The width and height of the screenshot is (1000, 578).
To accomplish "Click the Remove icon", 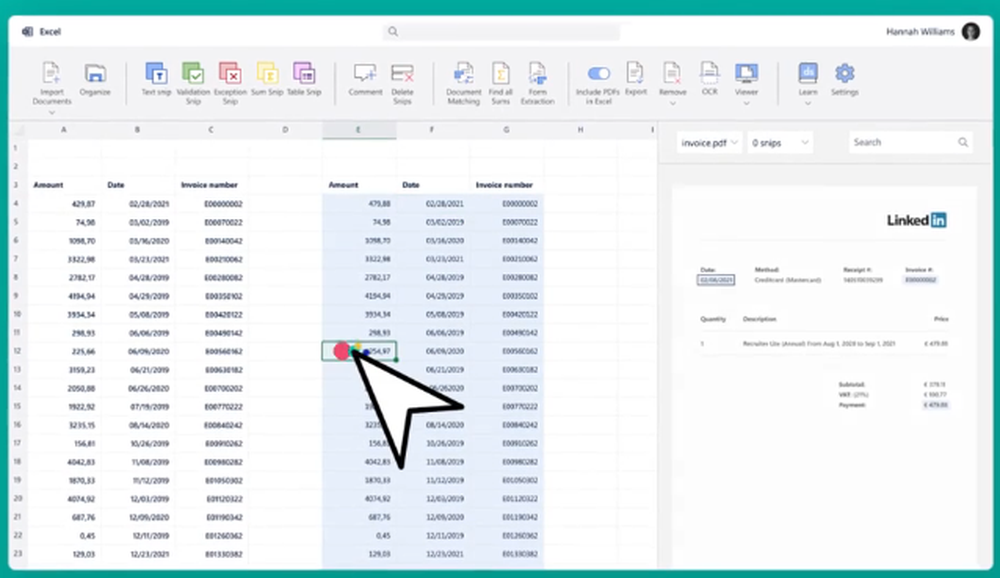I will pyautogui.click(x=672, y=73).
